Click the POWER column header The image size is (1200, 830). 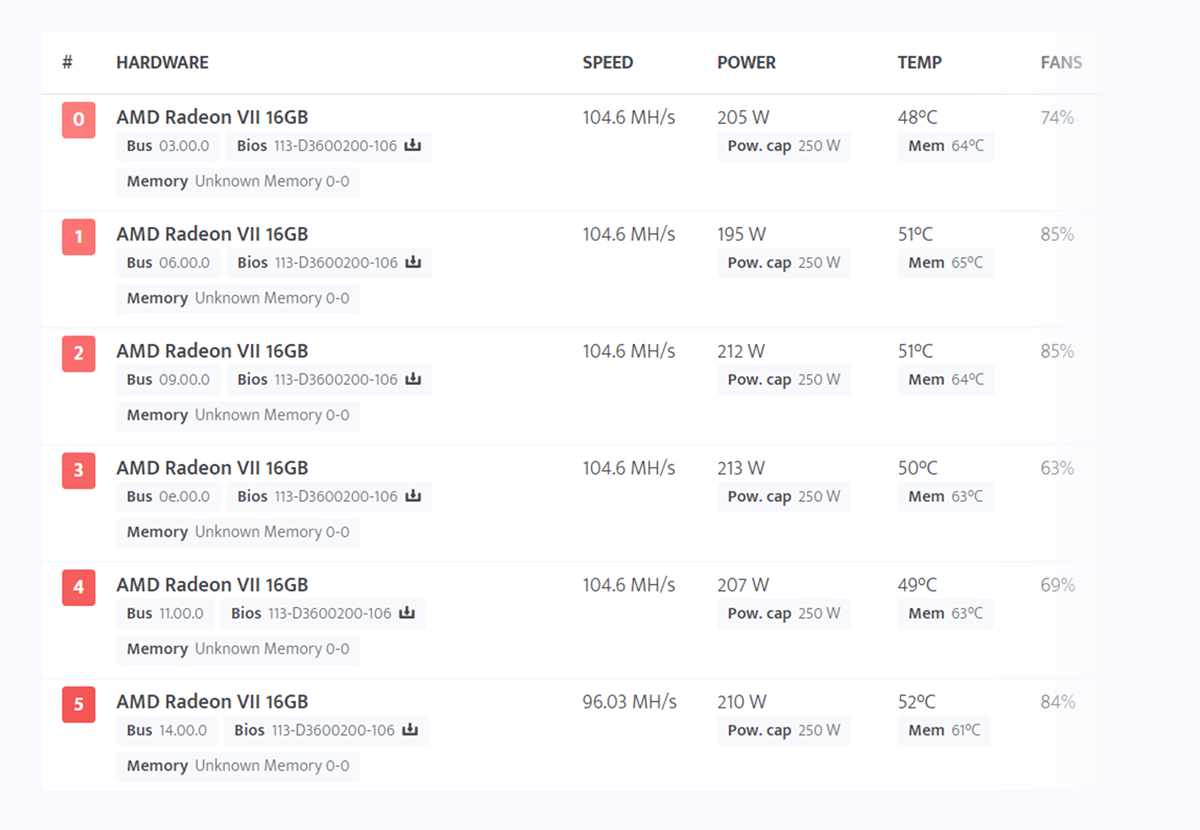click(746, 62)
